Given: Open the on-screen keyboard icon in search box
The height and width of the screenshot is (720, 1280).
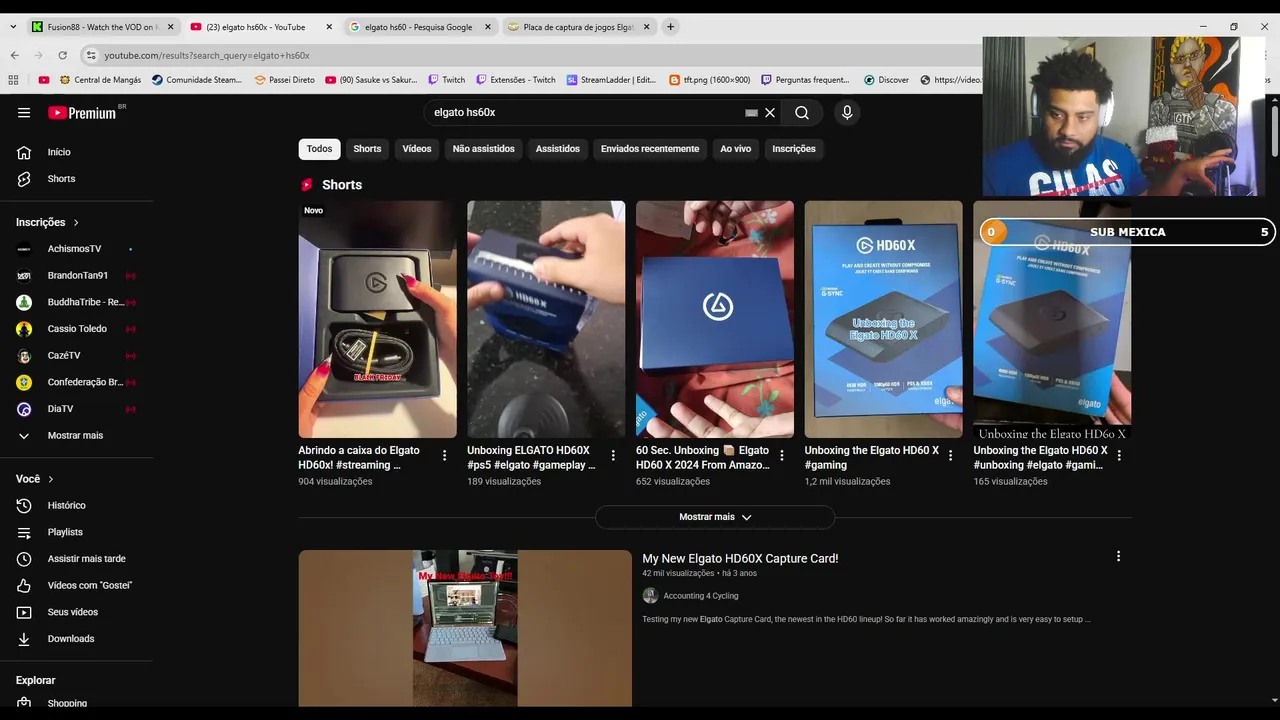Looking at the screenshot, I should pyautogui.click(x=751, y=113).
